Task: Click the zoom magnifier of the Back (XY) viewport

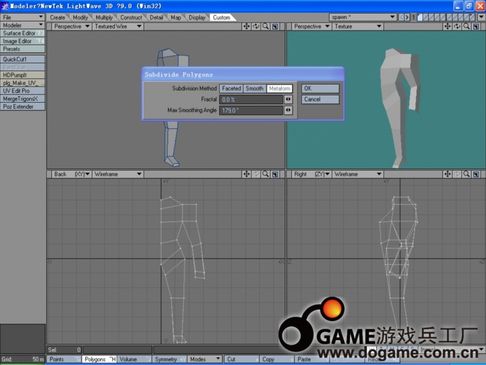Action: (266, 174)
